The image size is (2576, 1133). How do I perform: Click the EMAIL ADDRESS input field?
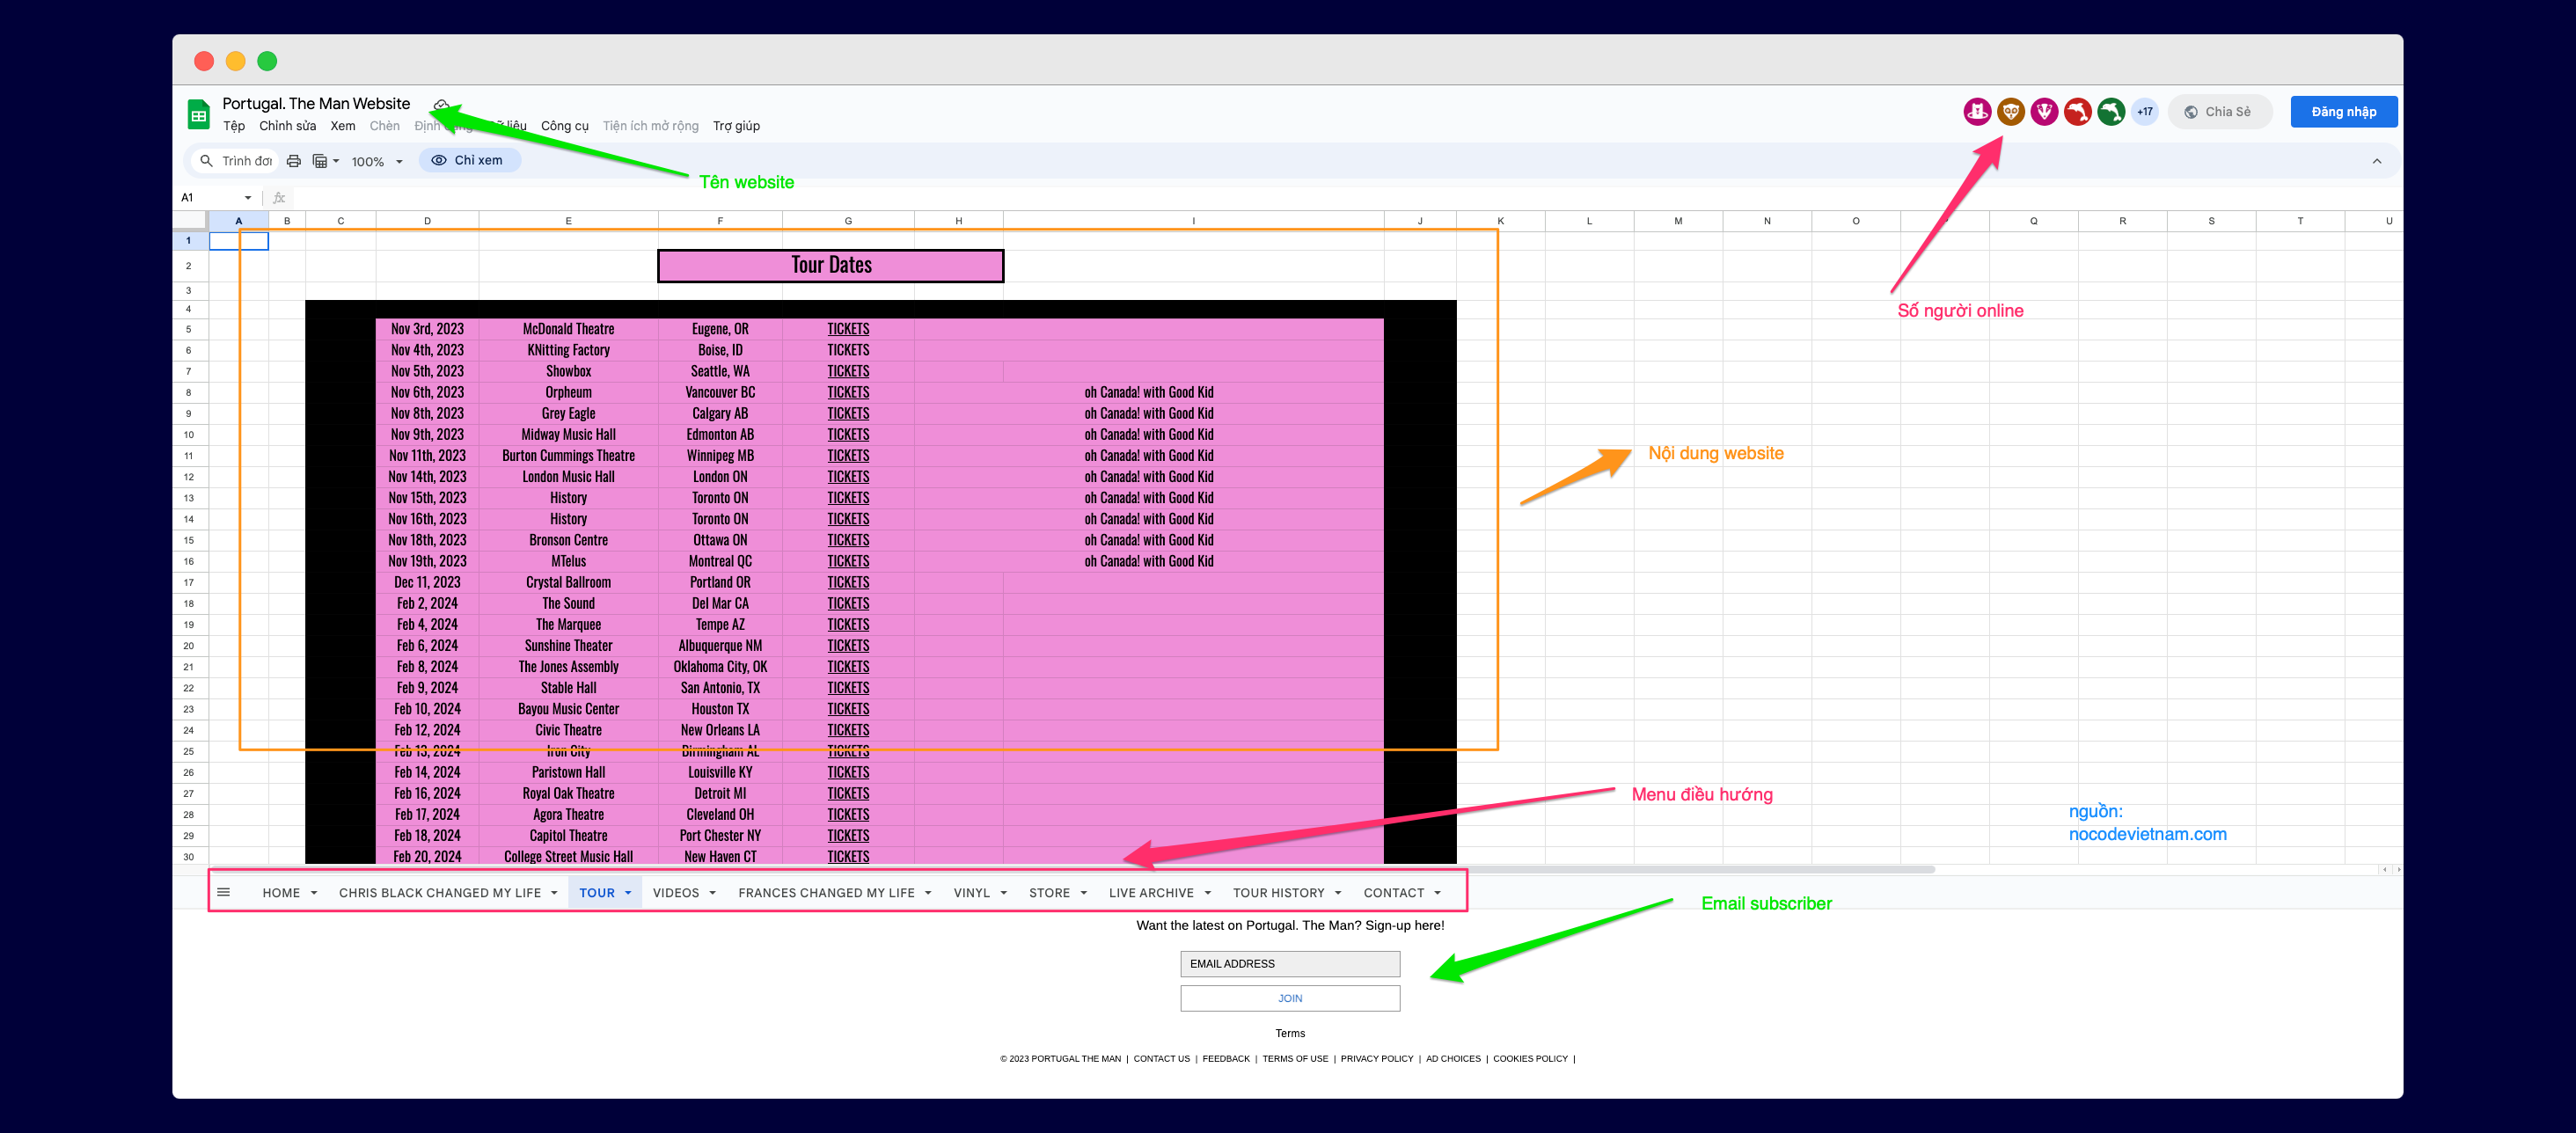pyautogui.click(x=1289, y=963)
